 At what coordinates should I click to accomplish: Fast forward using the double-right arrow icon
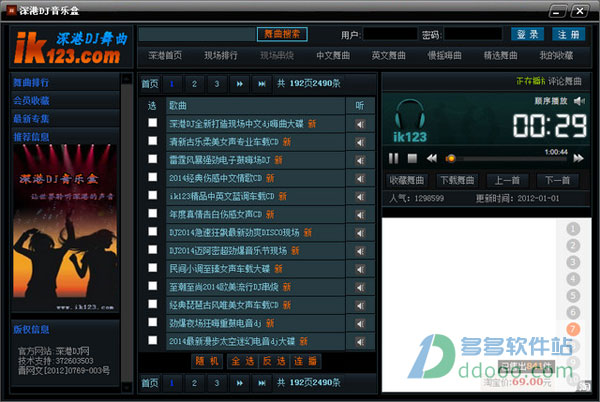(578, 158)
